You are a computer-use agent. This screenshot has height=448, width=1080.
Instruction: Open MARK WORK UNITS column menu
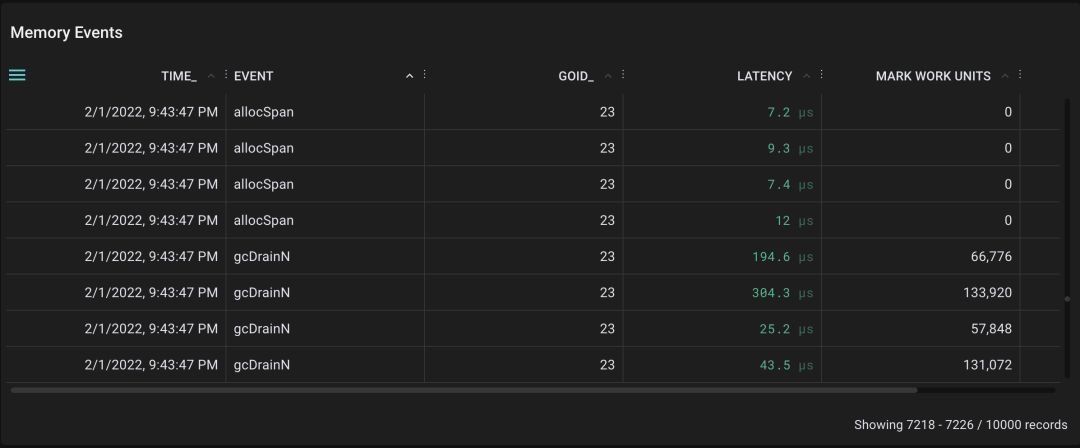click(x=1020, y=75)
